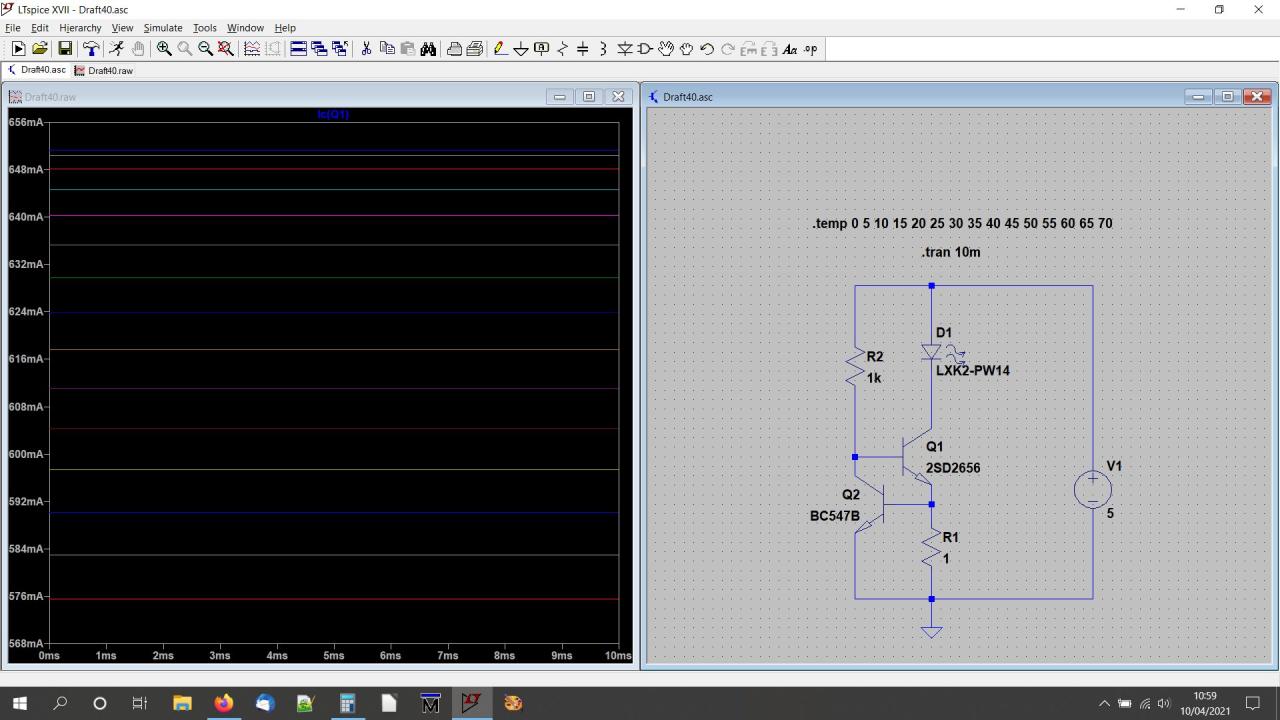Select the resistor placement tool
The image size is (1280, 720).
(x=562, y=49)
